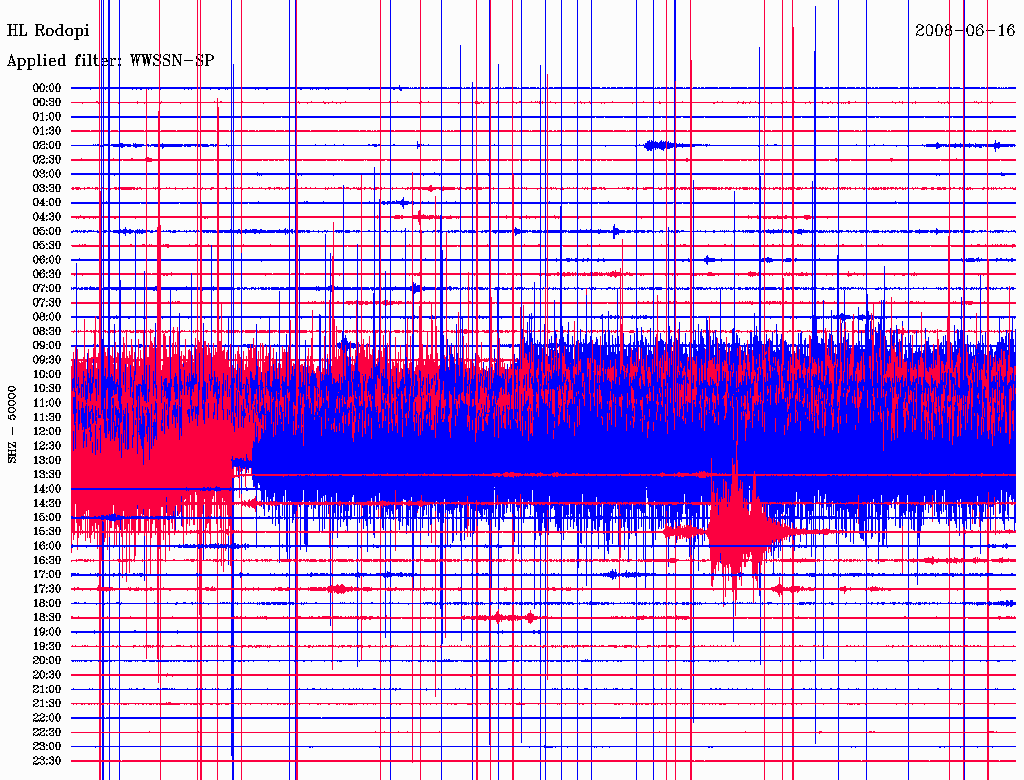Image resolution: width=1024 pixels, height=780 pixels.
Task: Select the 00:30 time label
Action: click(47, 102)
